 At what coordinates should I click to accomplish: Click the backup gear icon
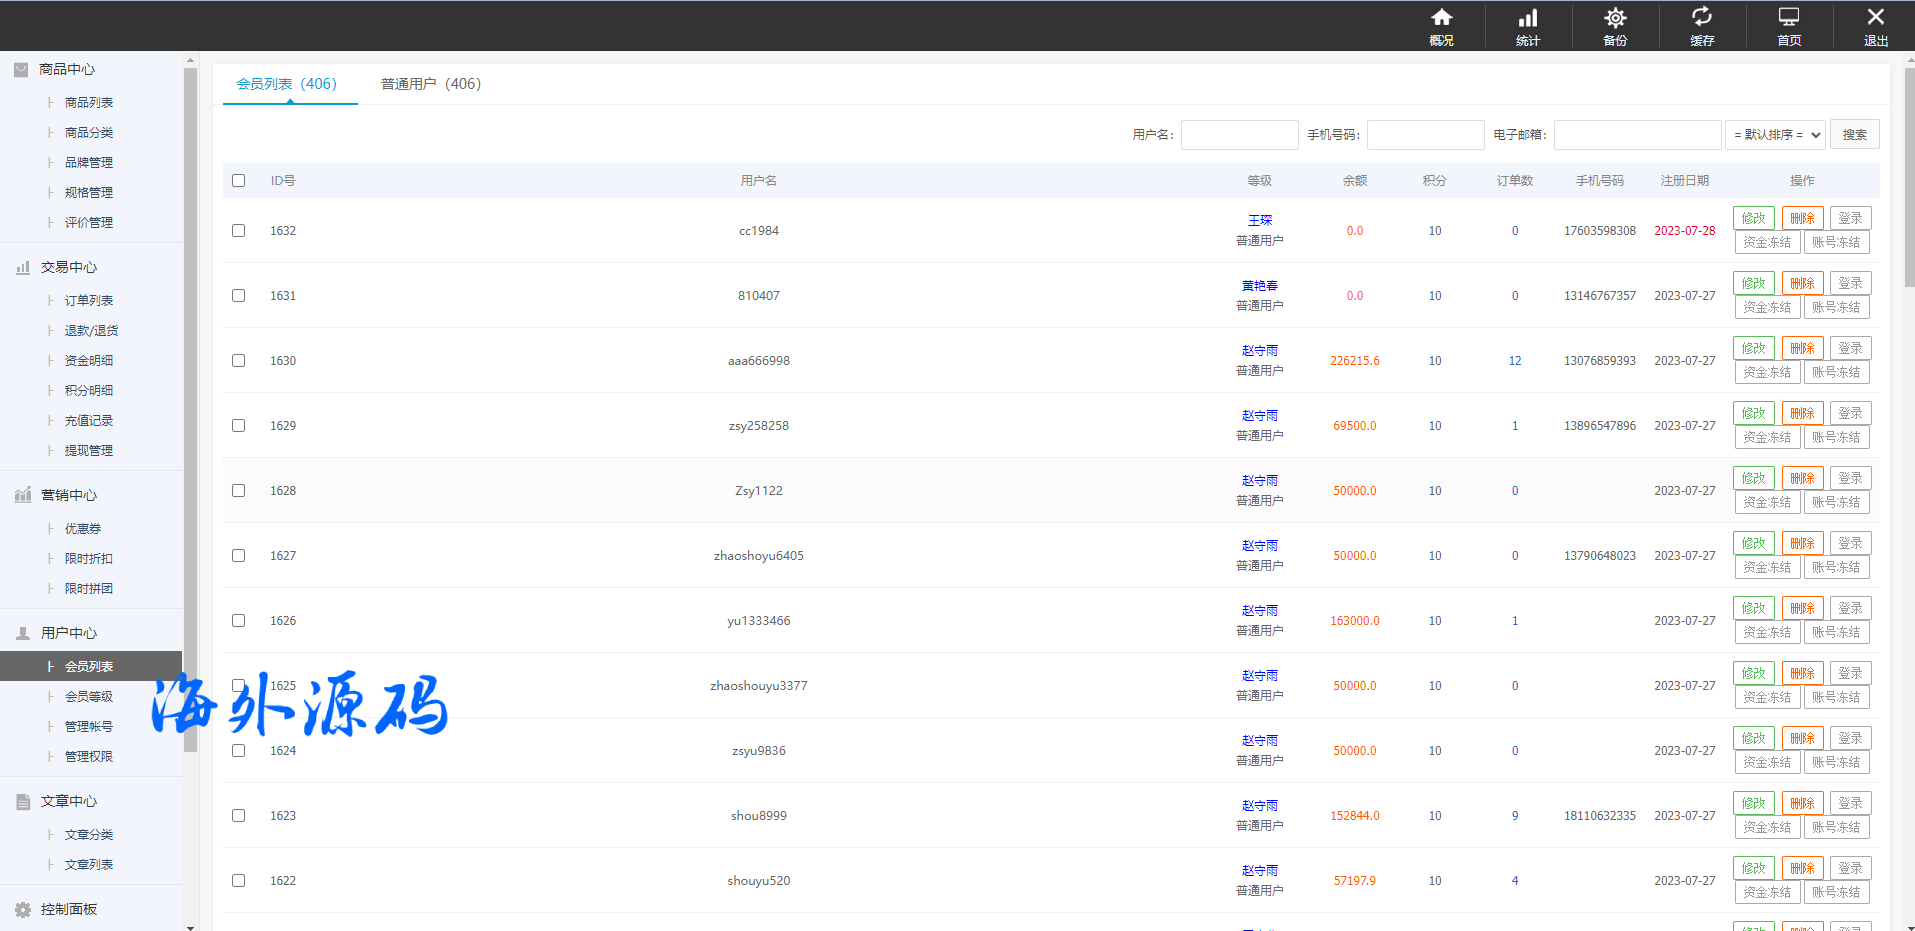pos(1615,18)
